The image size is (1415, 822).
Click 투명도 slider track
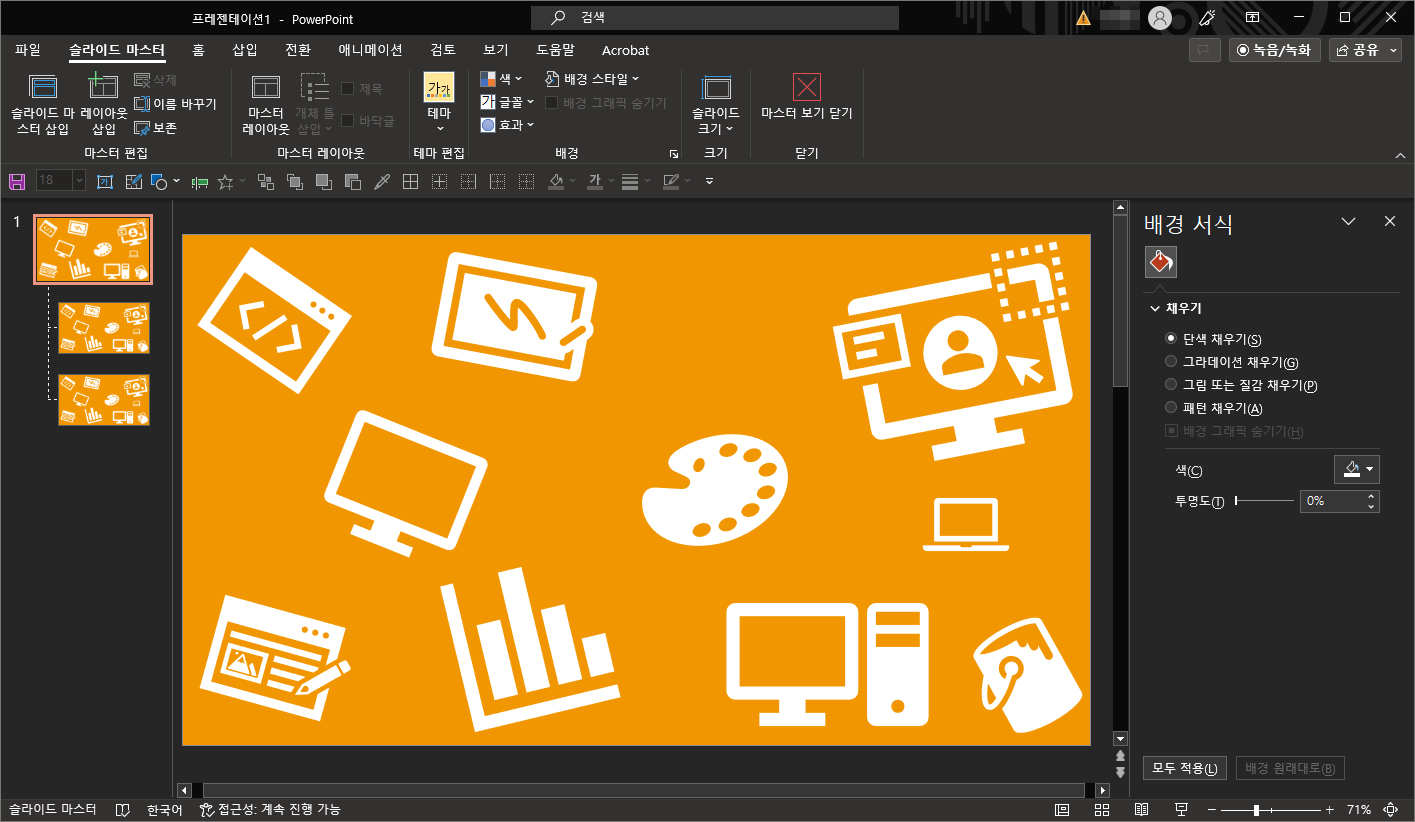[x=1264, y=501]
